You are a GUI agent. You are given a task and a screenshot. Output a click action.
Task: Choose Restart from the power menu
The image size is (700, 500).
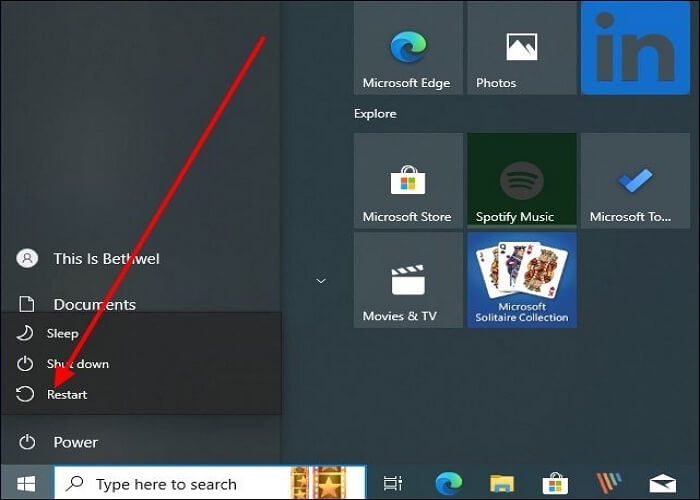[141, 394]
